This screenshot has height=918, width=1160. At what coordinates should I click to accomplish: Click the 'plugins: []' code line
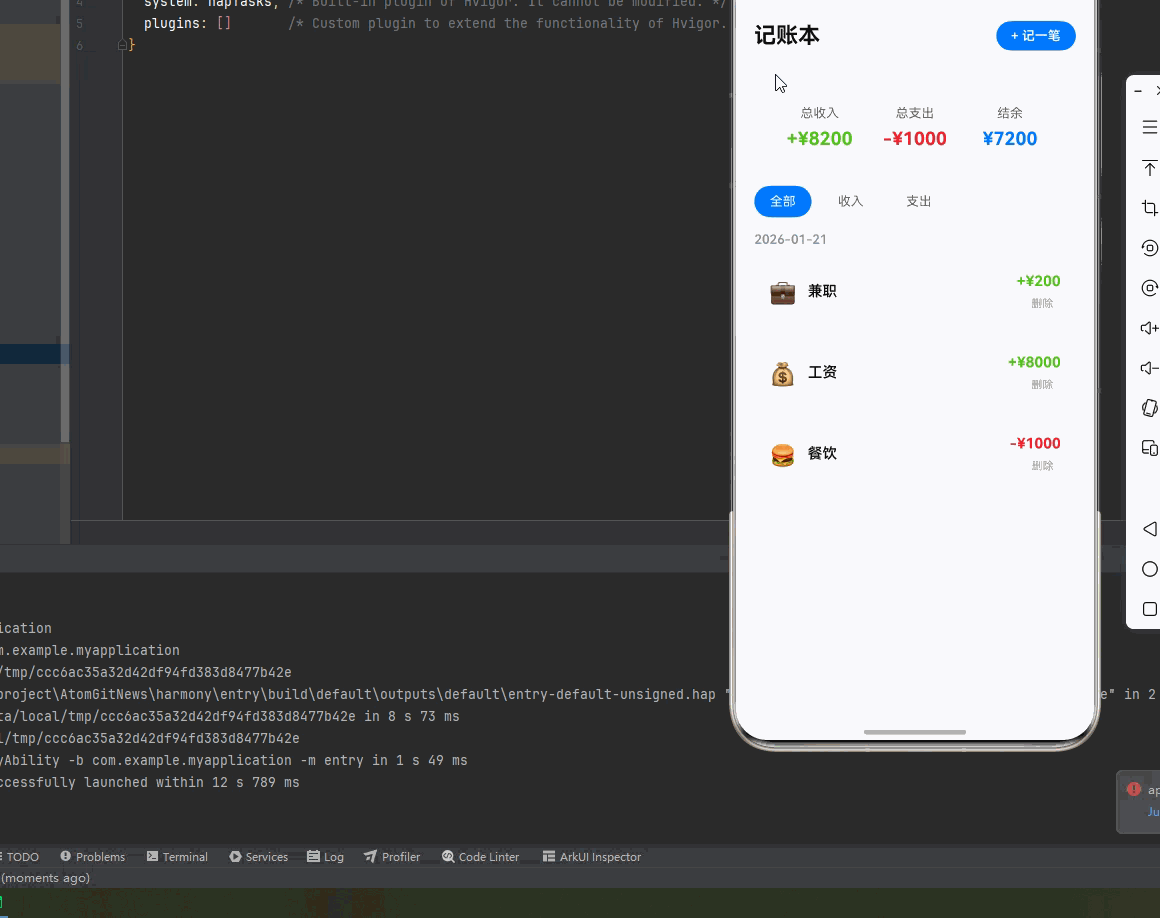(187, 24)
